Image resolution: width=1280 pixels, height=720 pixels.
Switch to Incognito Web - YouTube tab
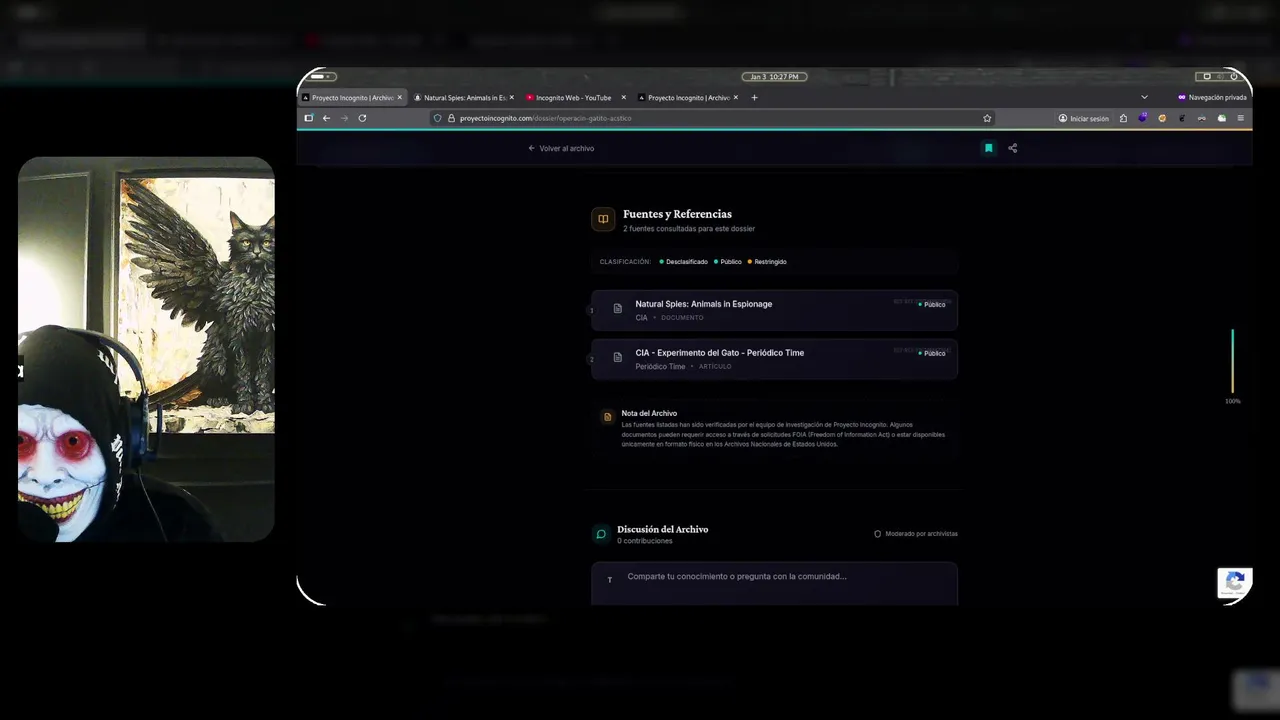coord(576,98)
